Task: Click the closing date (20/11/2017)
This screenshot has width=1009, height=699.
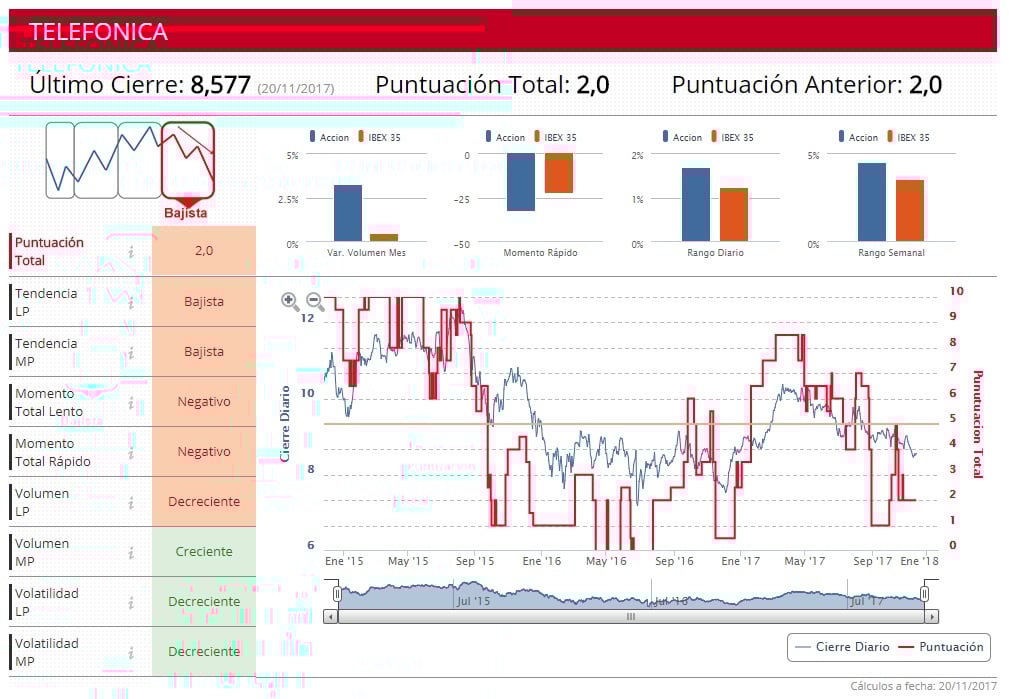Action: (295, 88)
